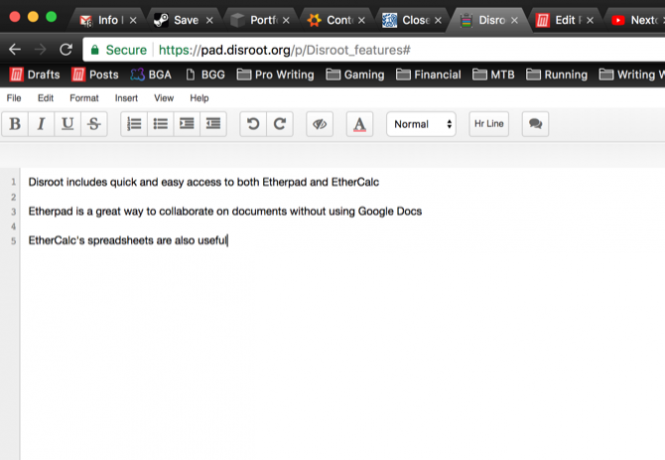Screen dimensions: 665x460
Task: Insert a horizontal rule with Hr Line
Action: (x=489, y=124)
